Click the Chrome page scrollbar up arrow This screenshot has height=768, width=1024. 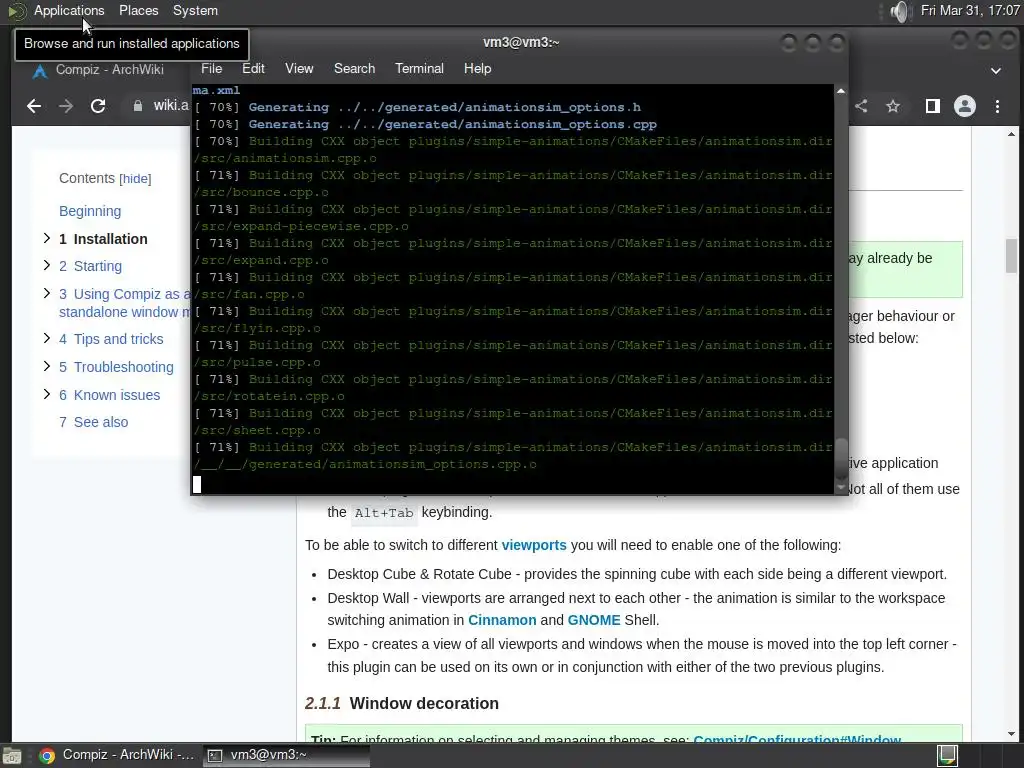pyautogui.click(x=1012, y=134)
